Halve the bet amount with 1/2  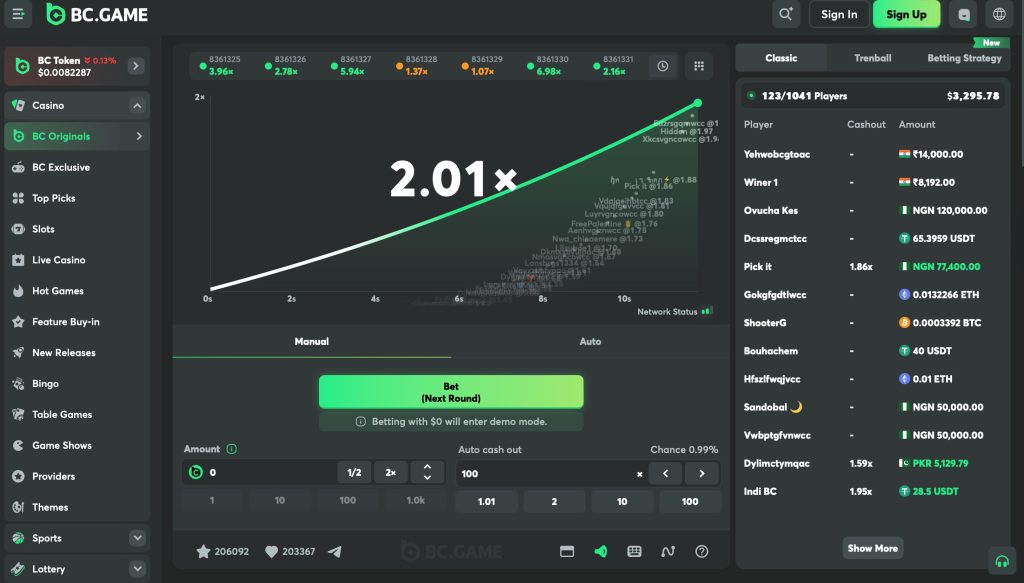[355, 472]
